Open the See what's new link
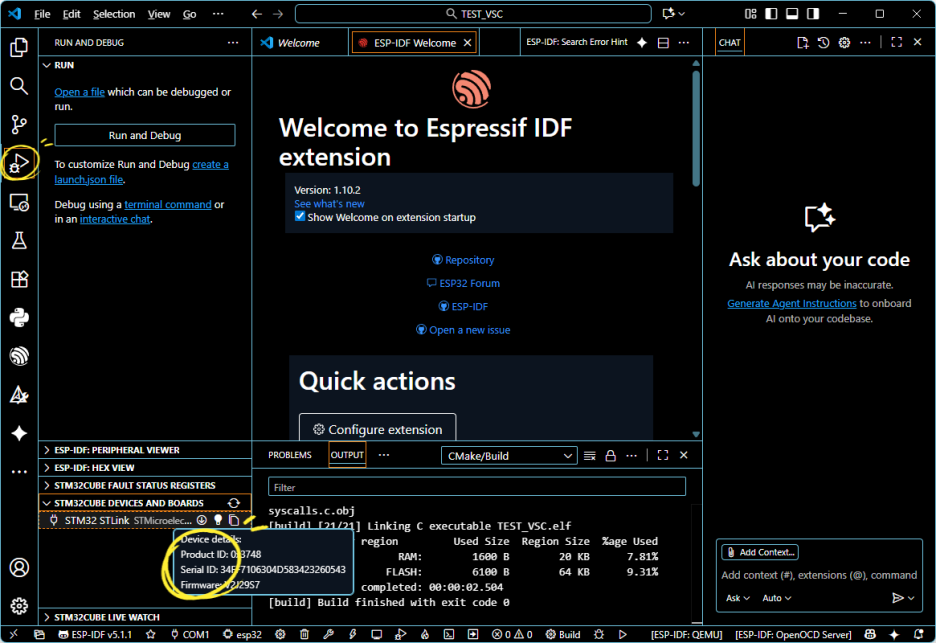 (x=329, y=204)
